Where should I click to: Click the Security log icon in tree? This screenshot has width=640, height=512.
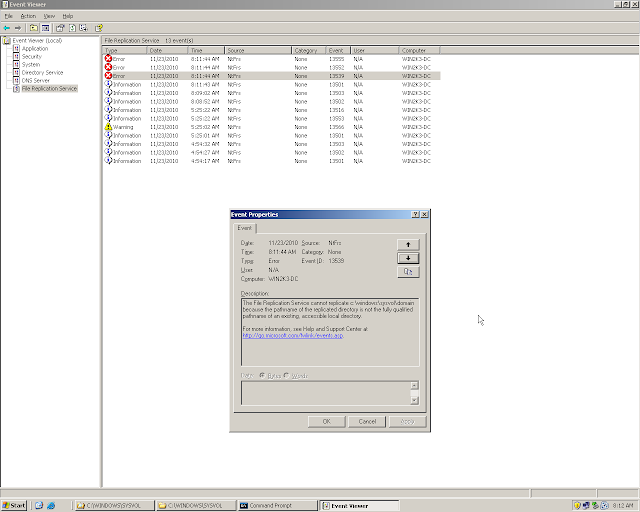click(16, 56)
